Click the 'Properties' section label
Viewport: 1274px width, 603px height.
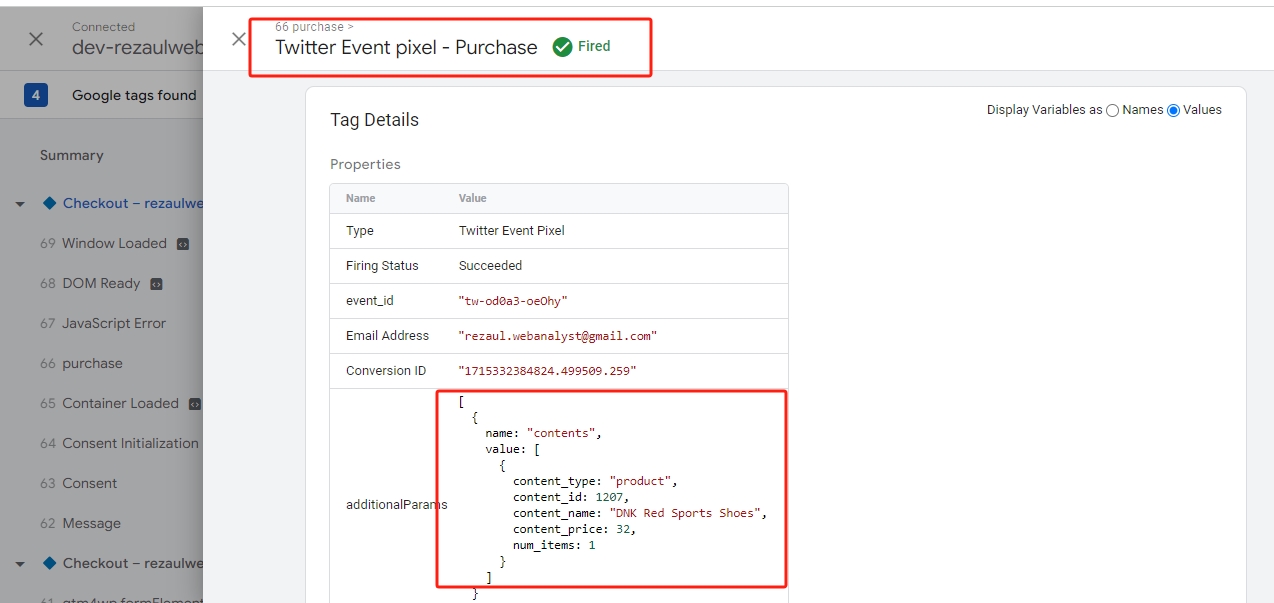[x=365, y=164]
